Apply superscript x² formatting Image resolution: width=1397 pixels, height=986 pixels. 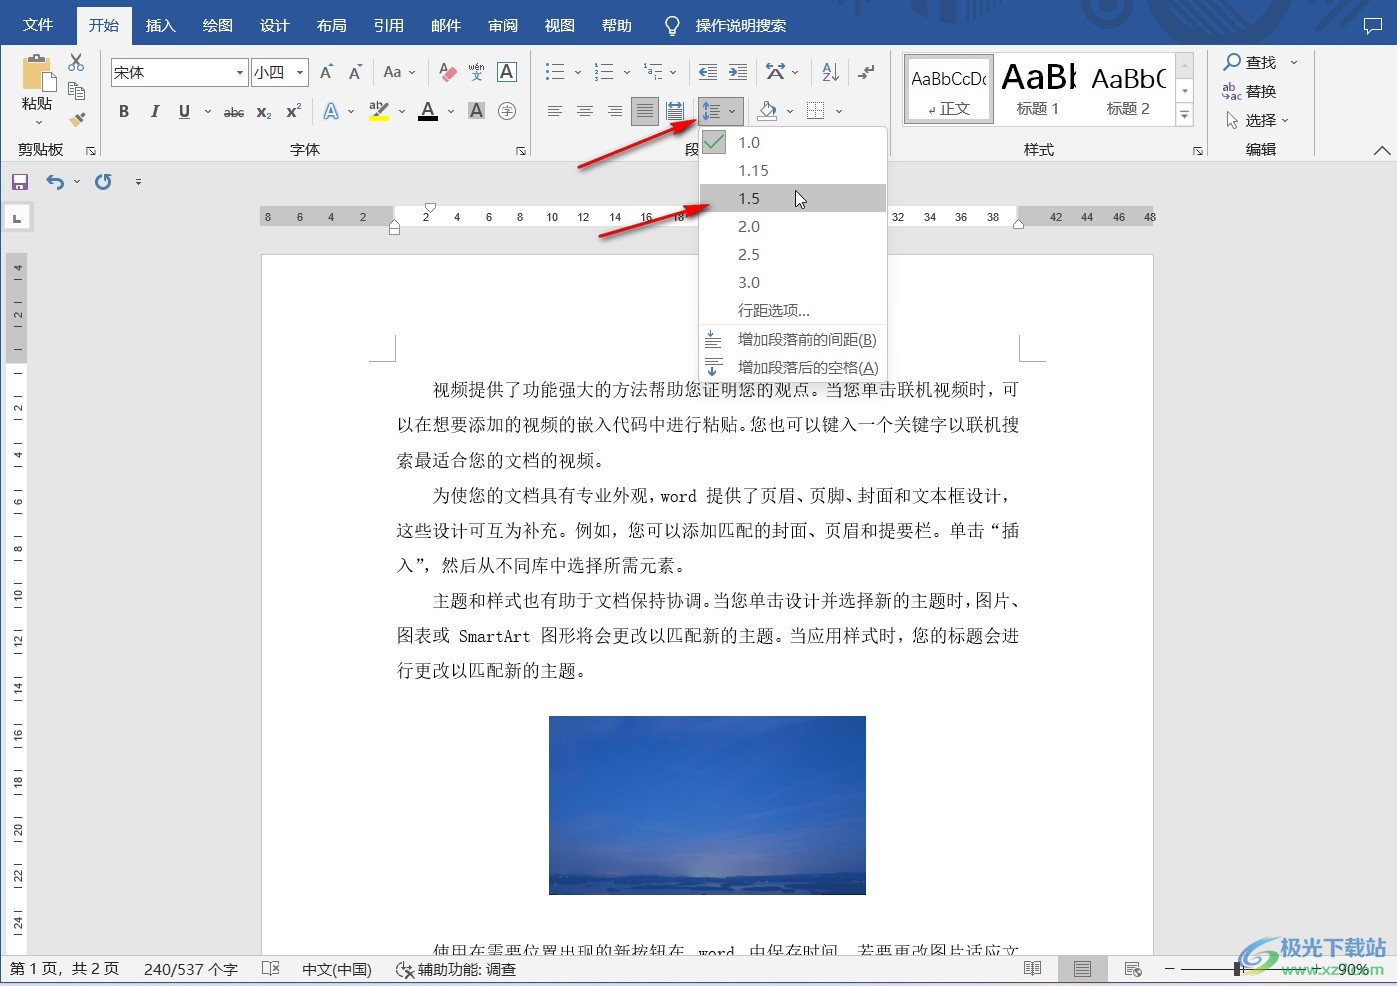click(293, 112)
